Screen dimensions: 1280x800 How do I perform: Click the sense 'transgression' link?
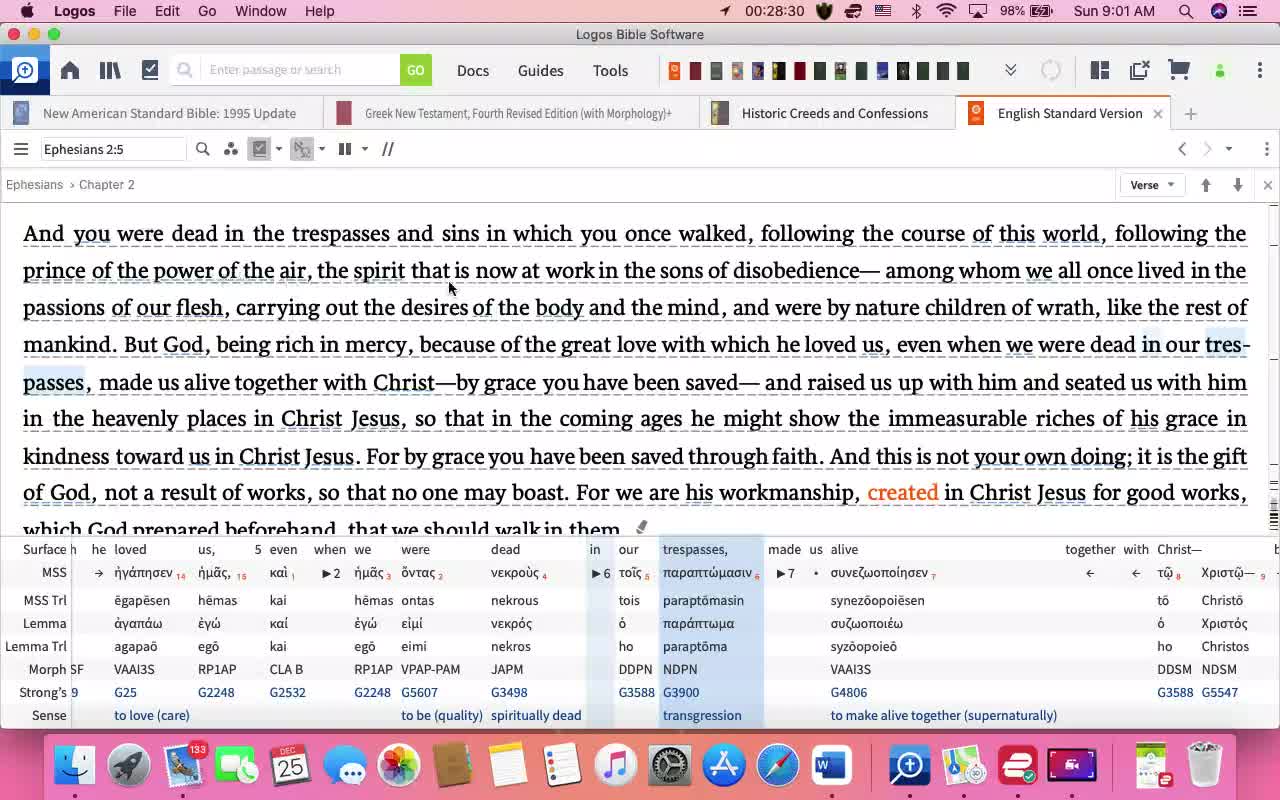[x=702, y=715]
